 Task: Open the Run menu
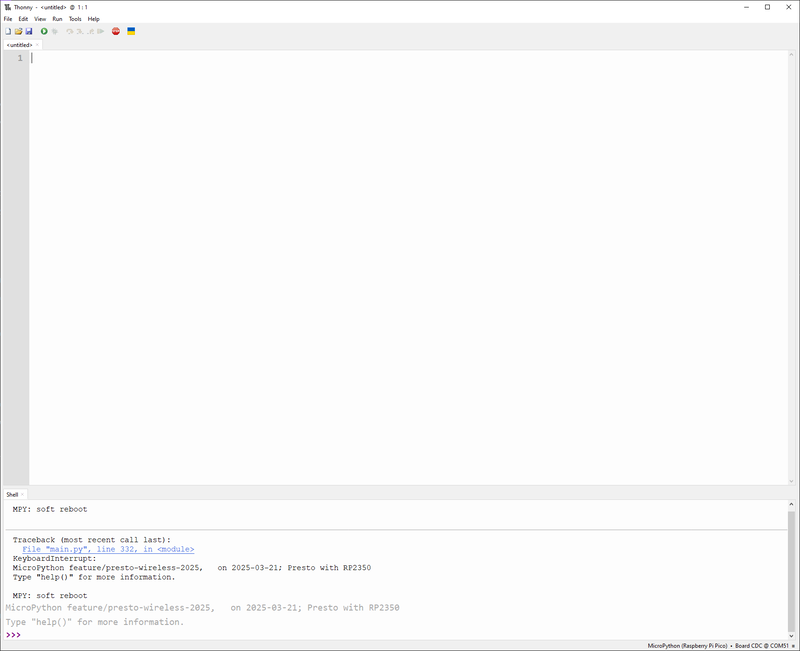(57, 19)
